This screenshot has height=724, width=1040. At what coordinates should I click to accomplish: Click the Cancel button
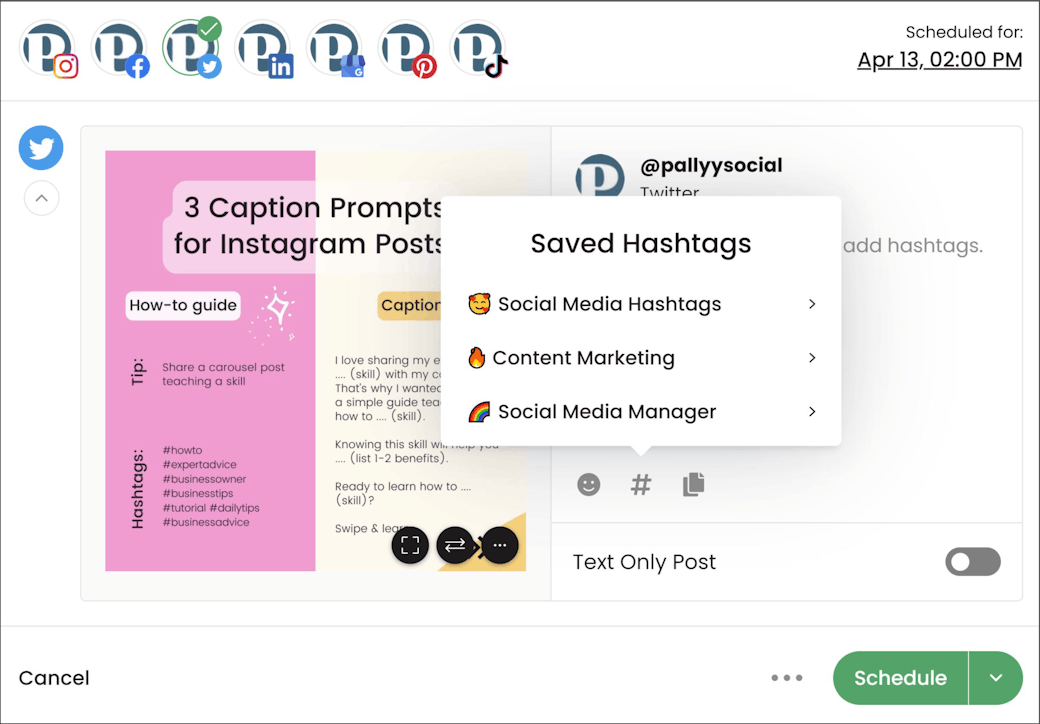54,678
